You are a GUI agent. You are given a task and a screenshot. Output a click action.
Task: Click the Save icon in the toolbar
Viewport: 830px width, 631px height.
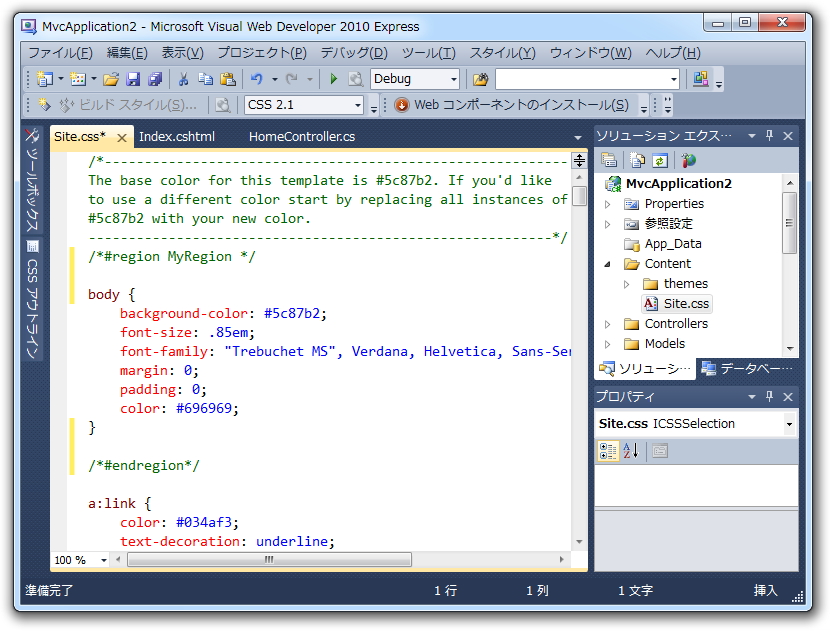[x=134, y=79]
